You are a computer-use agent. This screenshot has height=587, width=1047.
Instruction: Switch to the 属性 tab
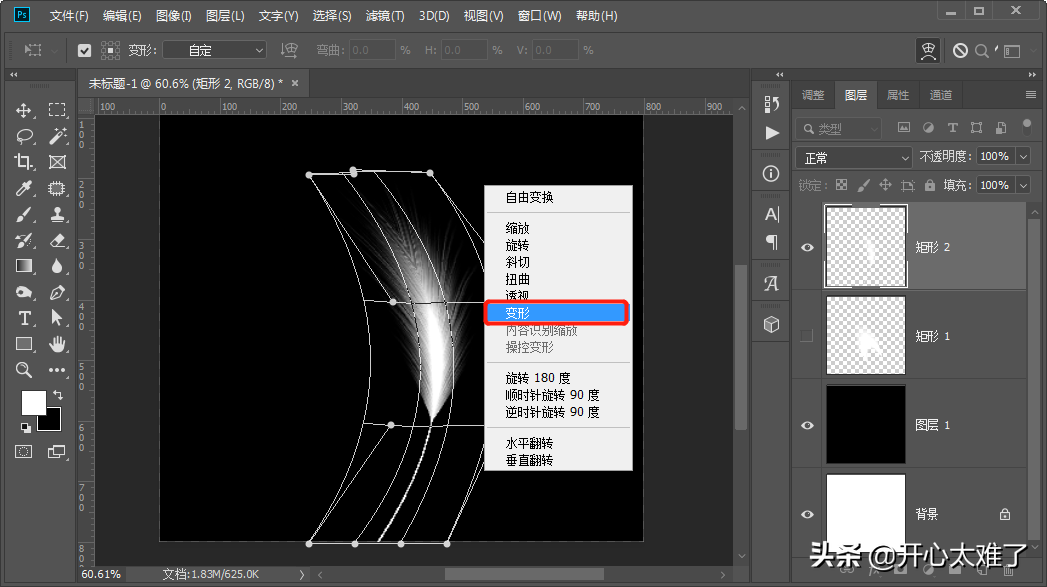(x=898, y=95)
